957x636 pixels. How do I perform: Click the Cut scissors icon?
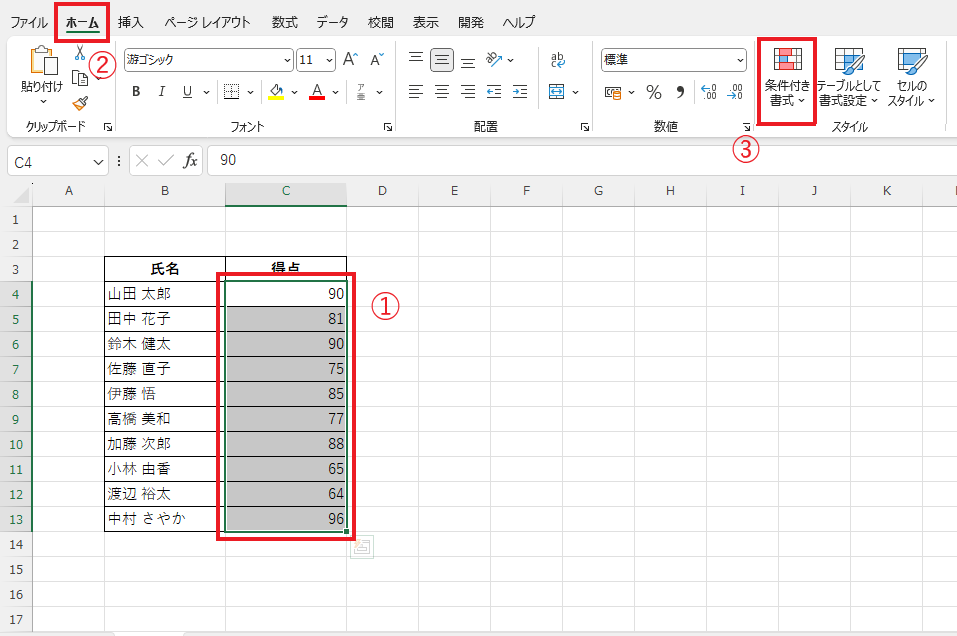pyautogui.click(x=80, y=53)
